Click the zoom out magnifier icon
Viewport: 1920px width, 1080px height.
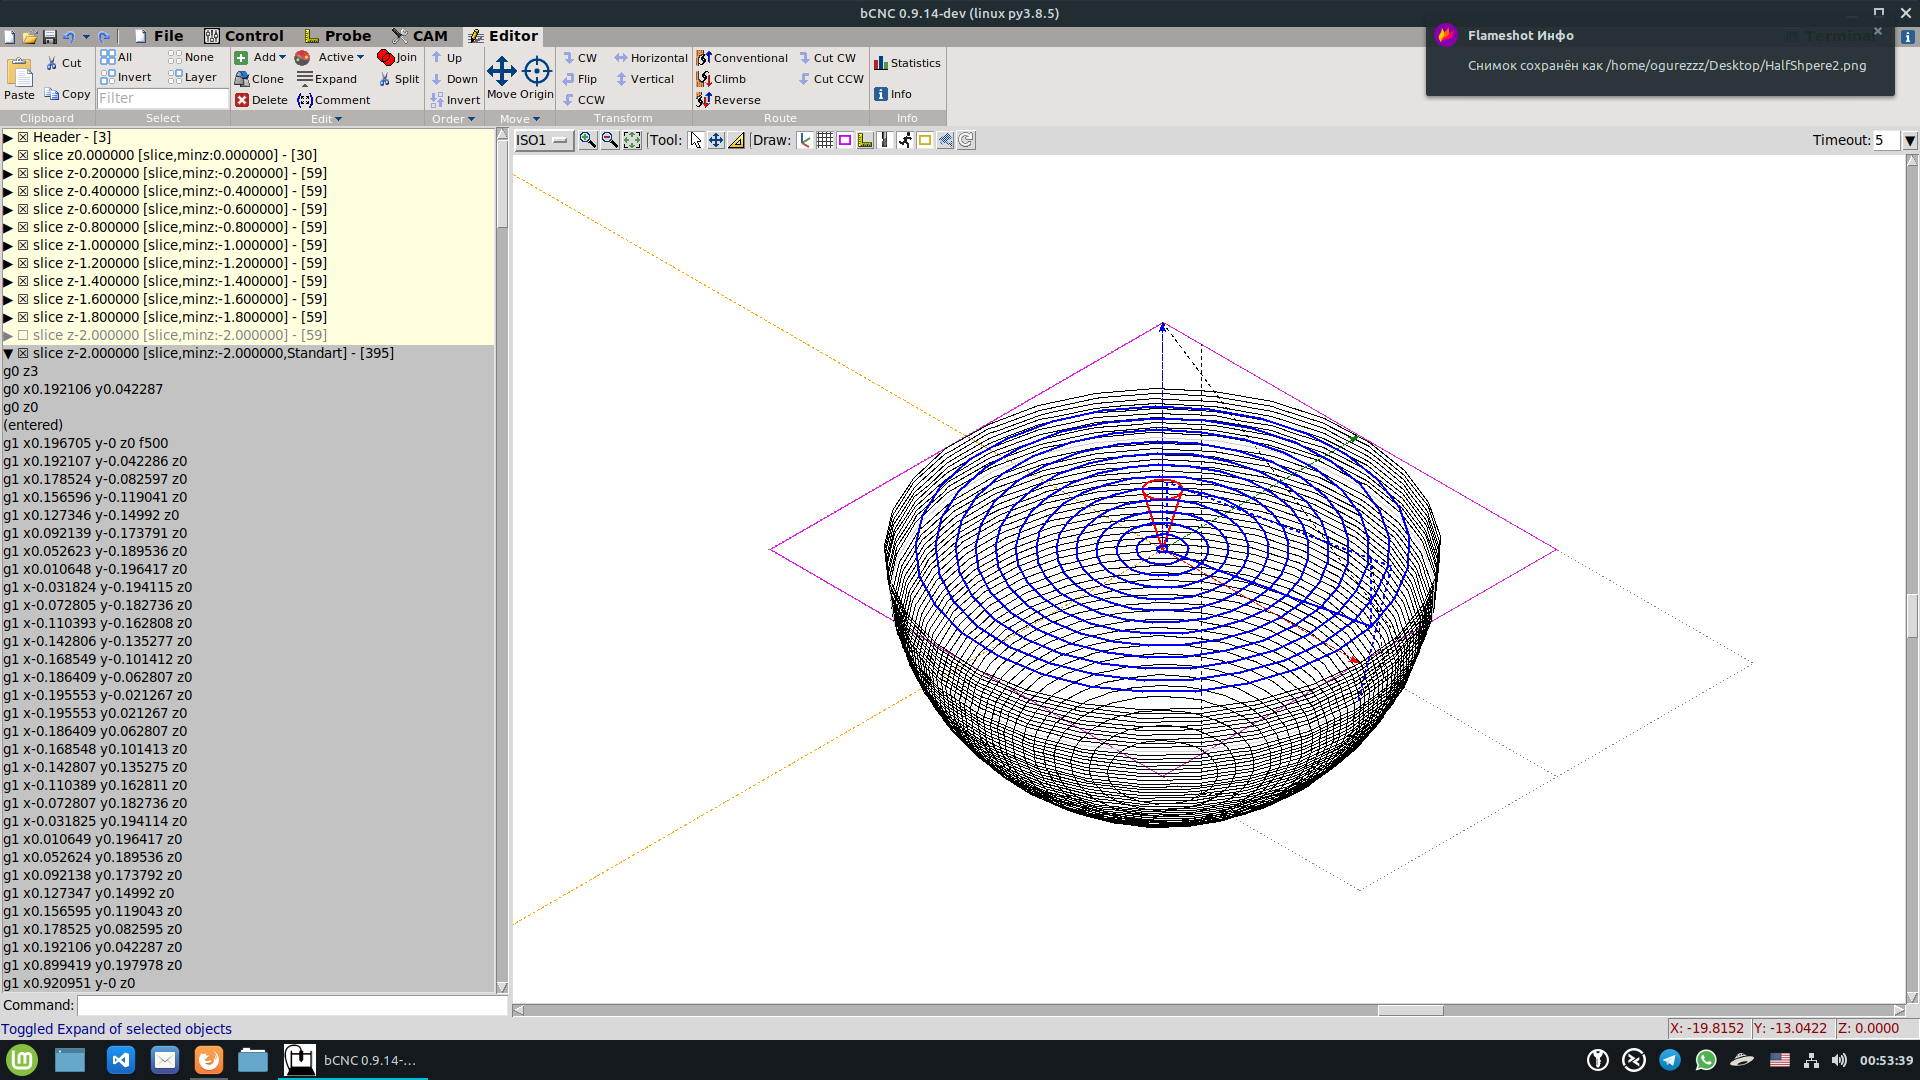(x=609, y=140)
